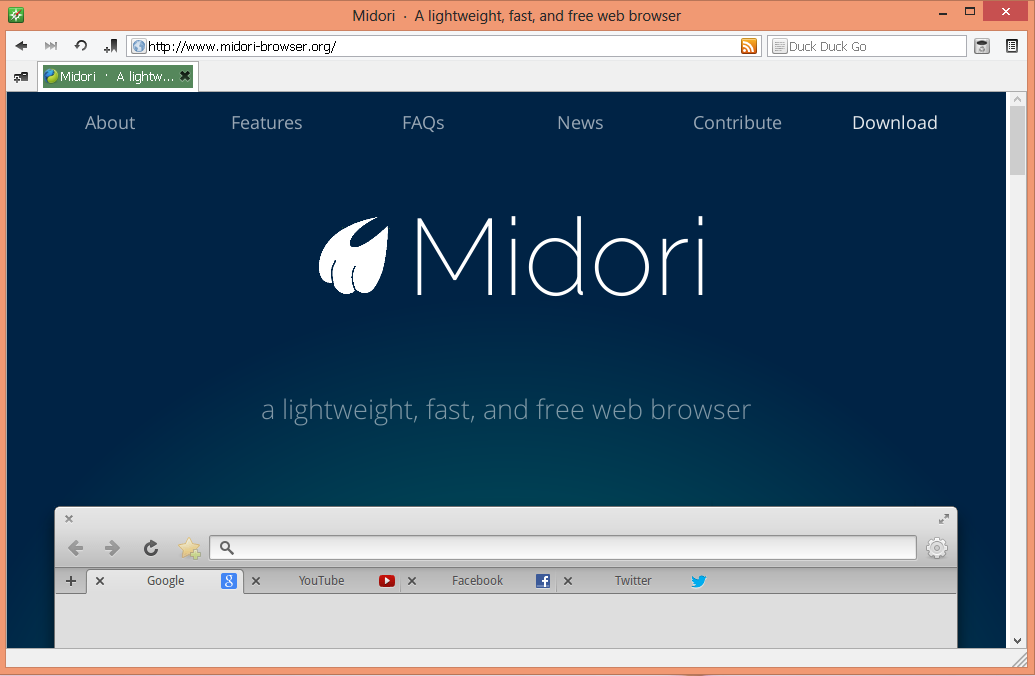The height and width of the screenshot is (676, 1035).
Task: Close the Midori tab
Action: pyautogui.click(x=185, y=76)
